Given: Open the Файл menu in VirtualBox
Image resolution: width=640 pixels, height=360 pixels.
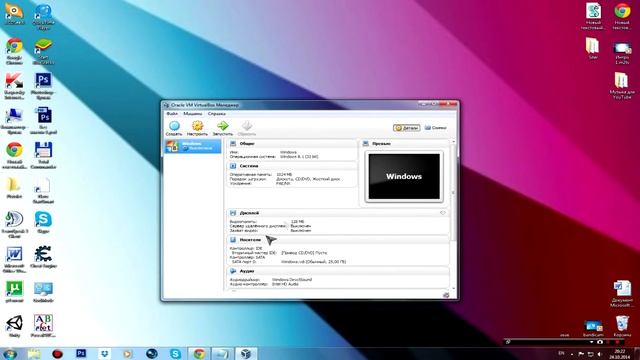Looking at the screenshot, I should (x=172, y=114).
